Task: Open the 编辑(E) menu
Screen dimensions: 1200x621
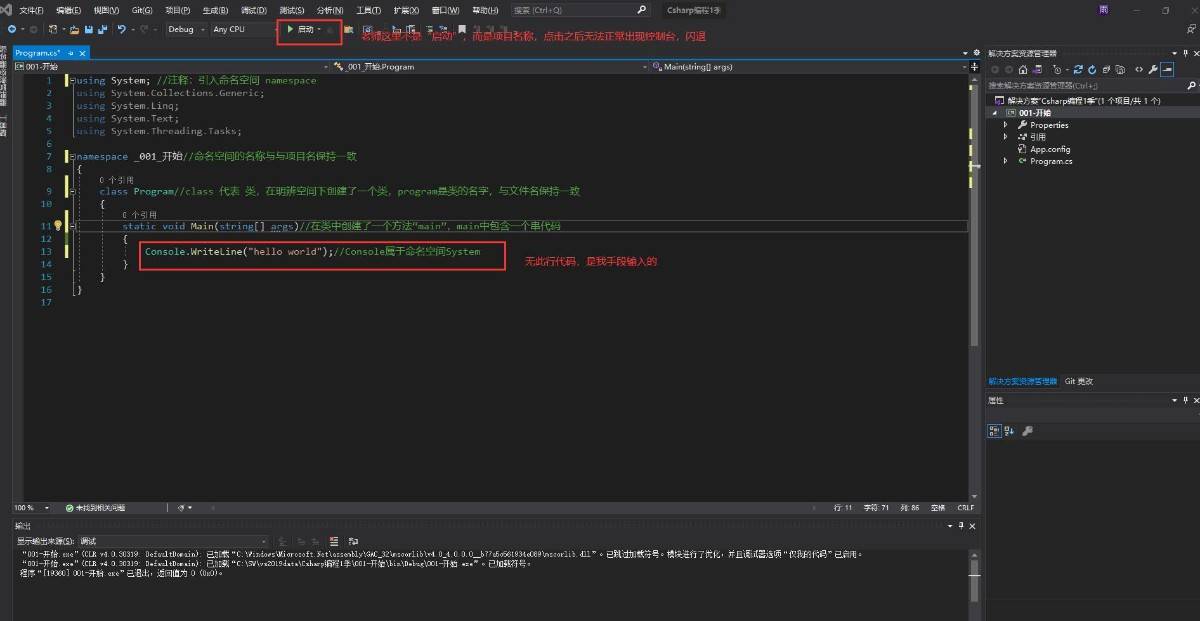Action: (69, 9)
